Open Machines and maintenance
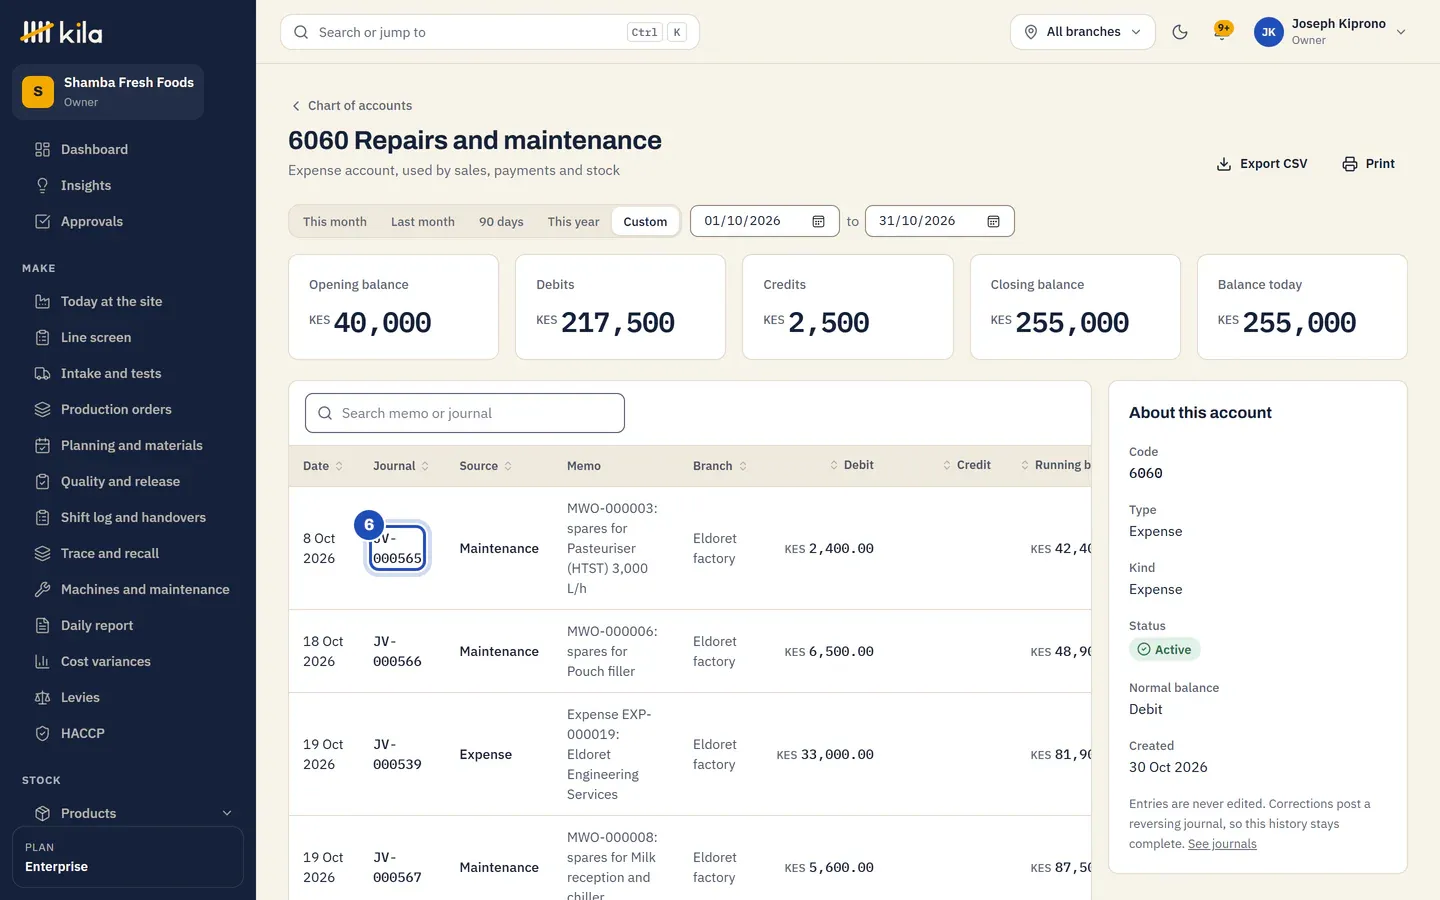This screenshot has height=900, width=1440. [x=128, y=590]
